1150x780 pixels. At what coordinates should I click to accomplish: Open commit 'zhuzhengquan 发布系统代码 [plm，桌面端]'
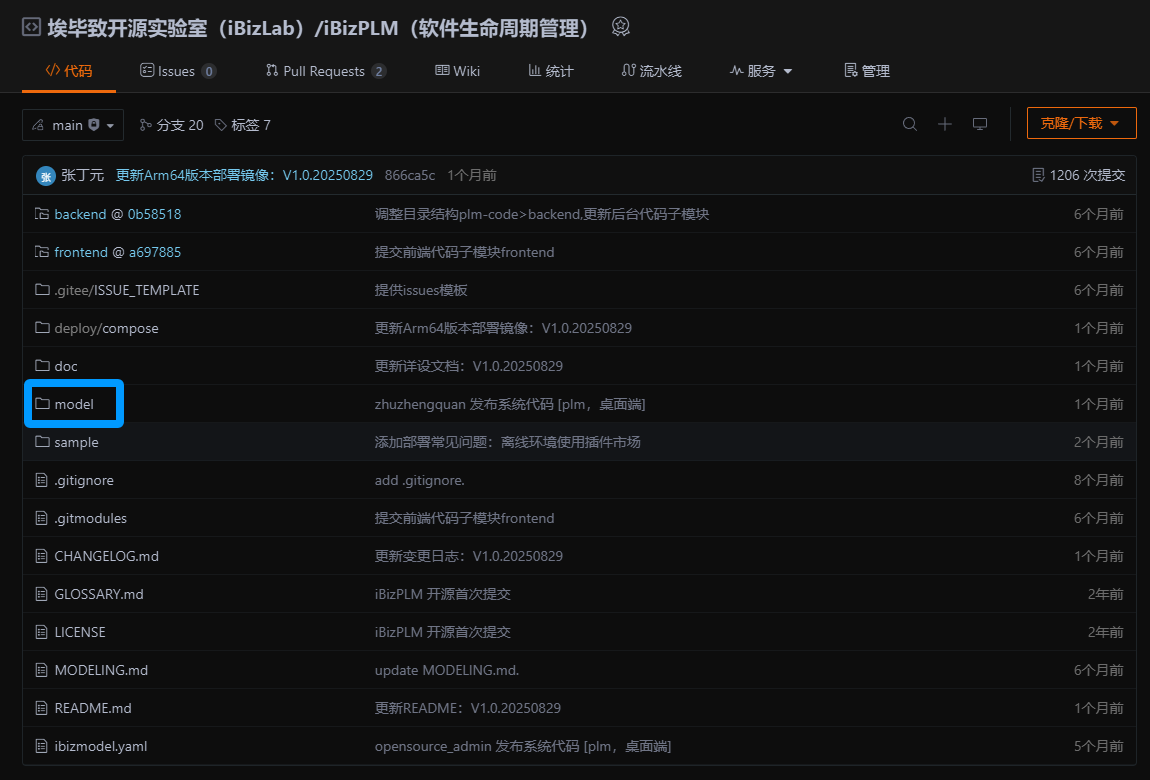(510, 404)
